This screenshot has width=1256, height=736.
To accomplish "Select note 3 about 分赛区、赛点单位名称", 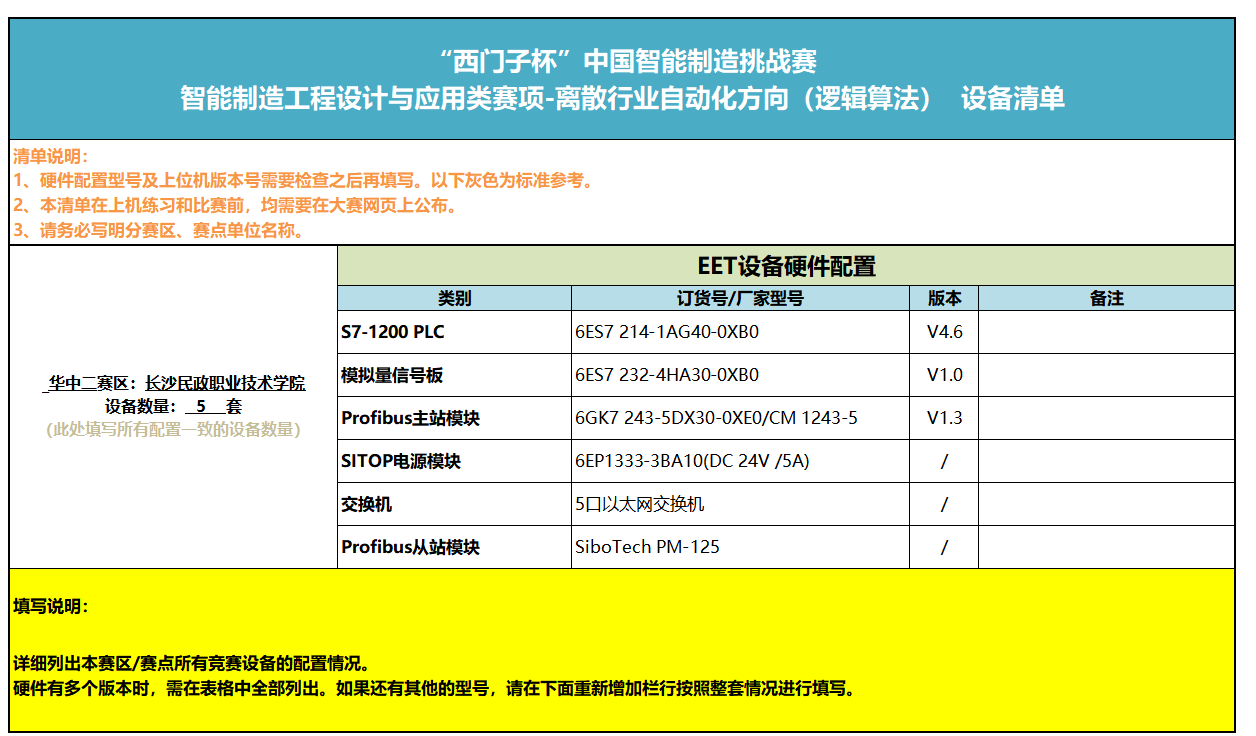I will [159, 230].
